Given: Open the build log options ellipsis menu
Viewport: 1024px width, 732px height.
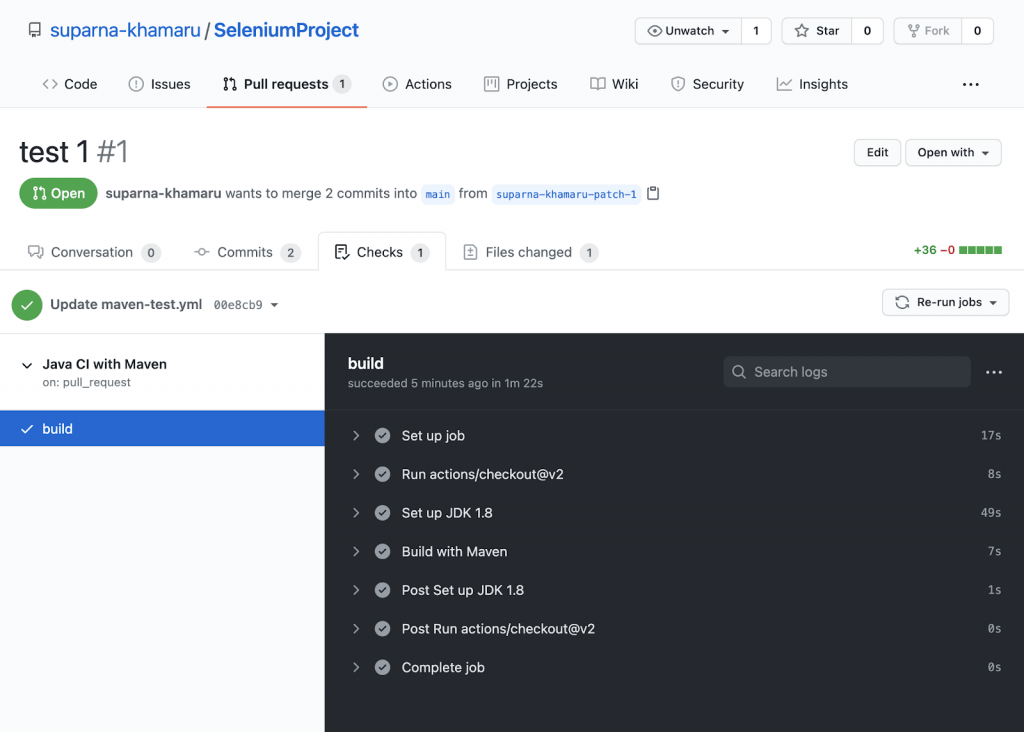Looking at the screenshot, I should pos(993,372).
